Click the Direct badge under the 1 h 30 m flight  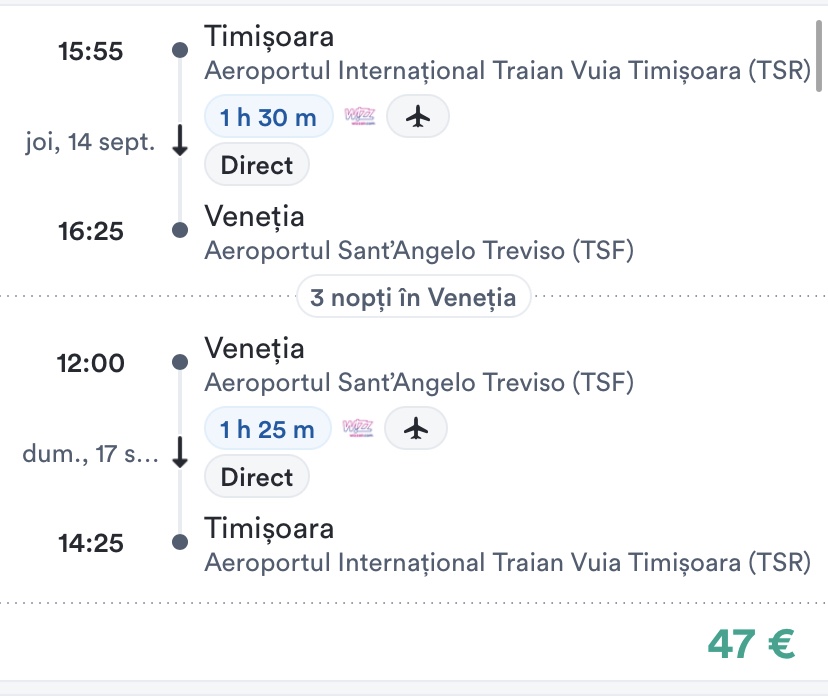[257, 165]
